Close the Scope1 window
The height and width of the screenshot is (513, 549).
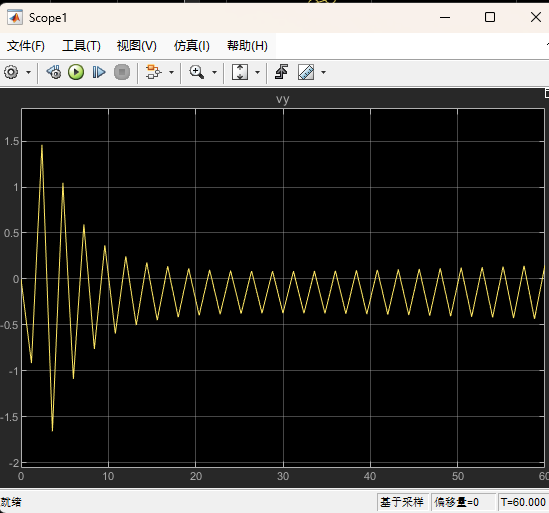point(536,17)
